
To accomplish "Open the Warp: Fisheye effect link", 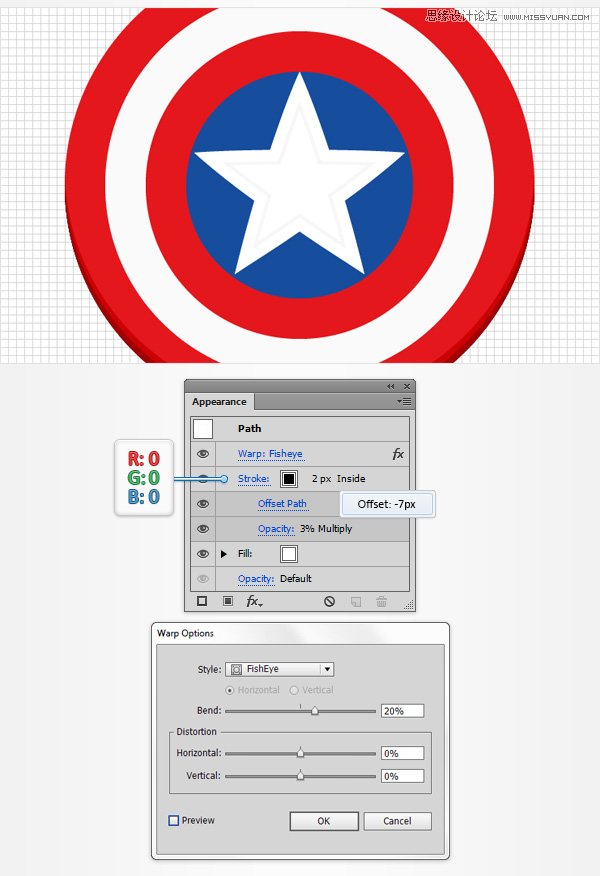I will point(270,454).
